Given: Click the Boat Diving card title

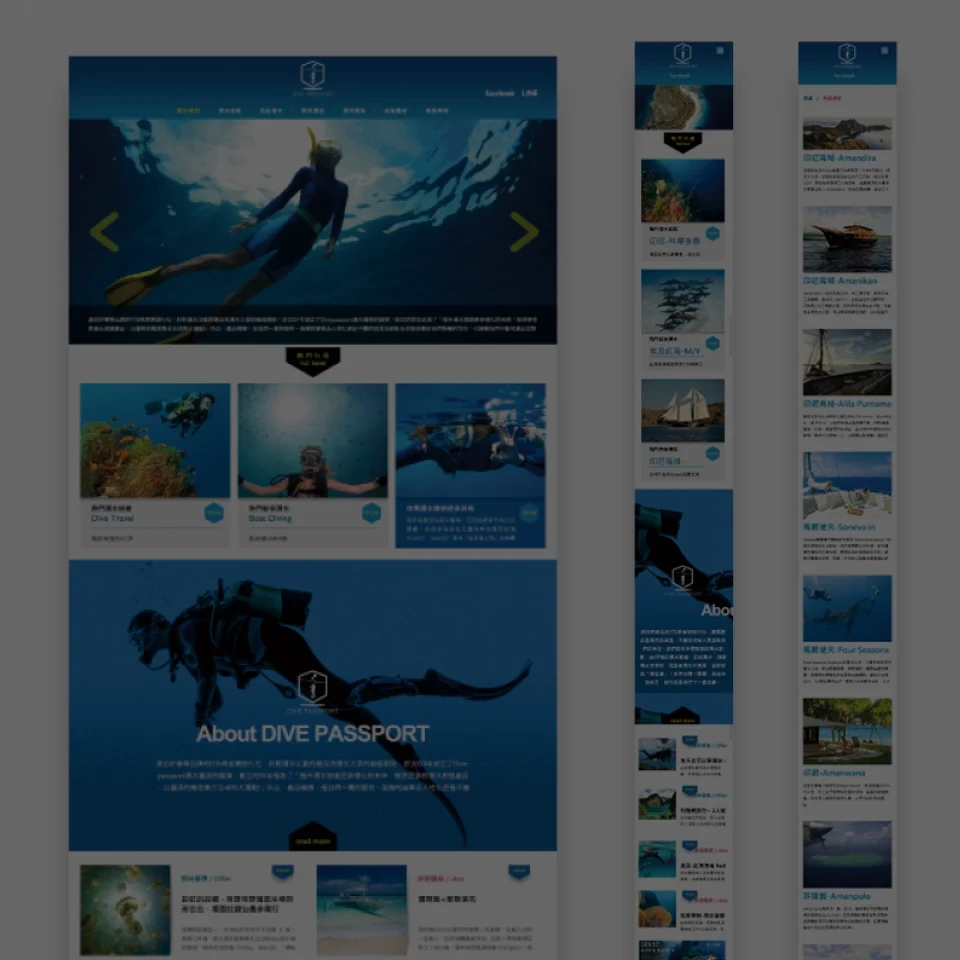Looking at the screenshot, I should click(270, 518).
